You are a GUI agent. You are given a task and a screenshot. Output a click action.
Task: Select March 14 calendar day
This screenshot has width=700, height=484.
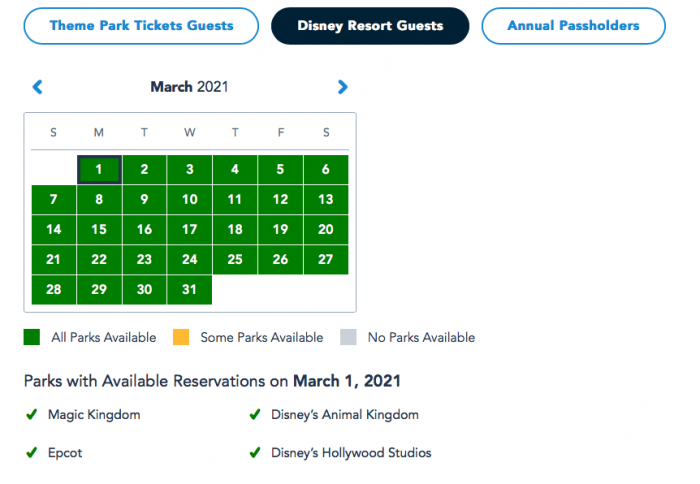(54, 229)
